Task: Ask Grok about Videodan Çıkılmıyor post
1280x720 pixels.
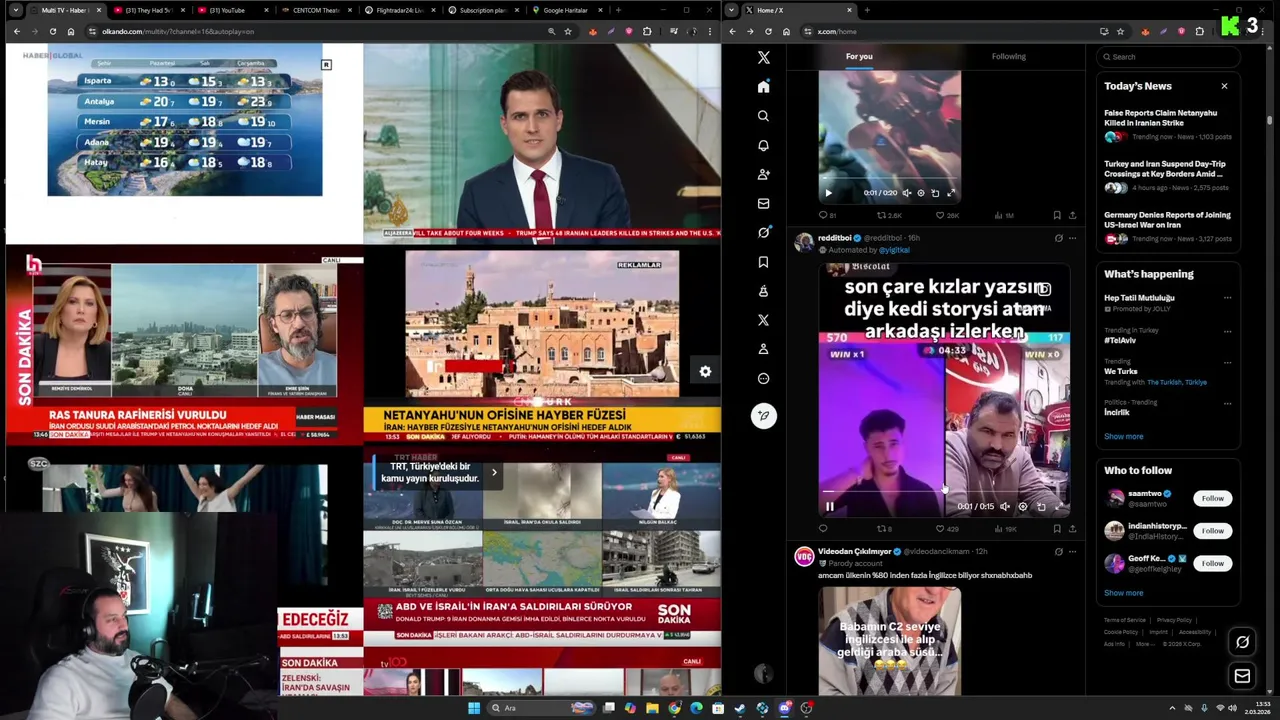Action: [1058, 551]
